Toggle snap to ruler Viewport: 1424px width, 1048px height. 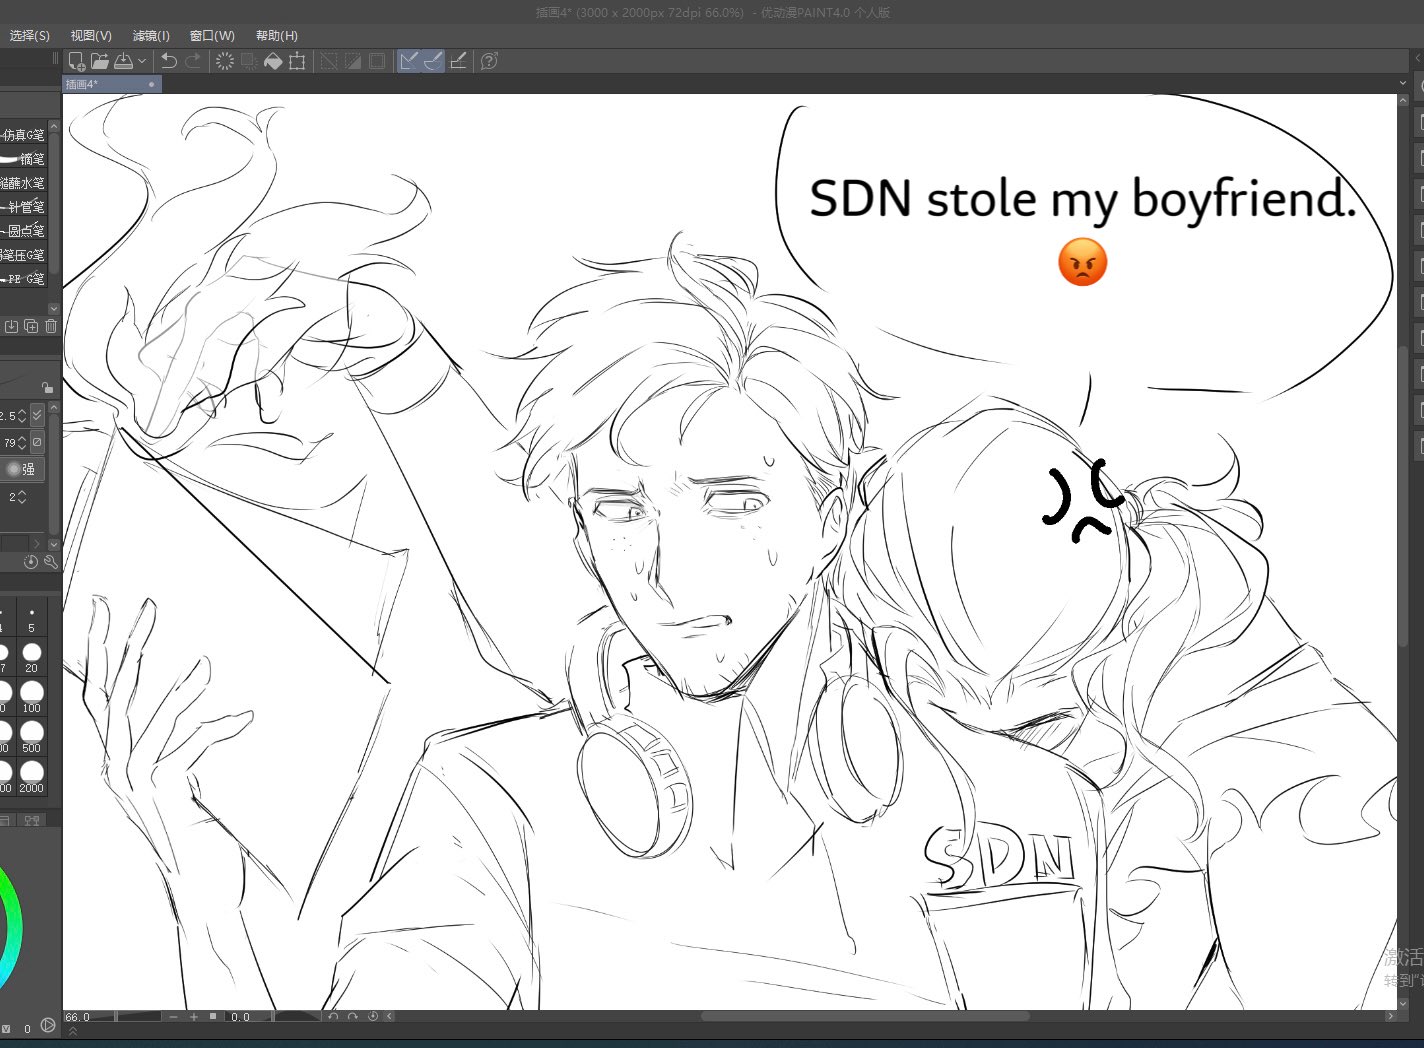tap(409, 61)
